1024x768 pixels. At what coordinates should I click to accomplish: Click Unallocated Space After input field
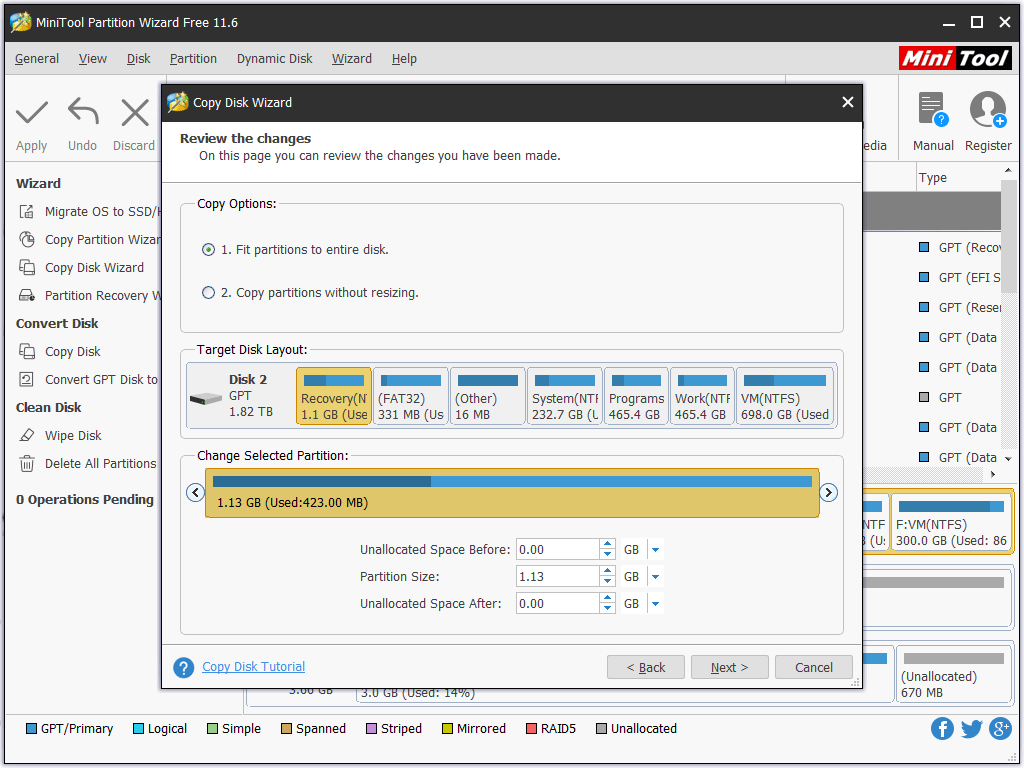tap(557, 604)
